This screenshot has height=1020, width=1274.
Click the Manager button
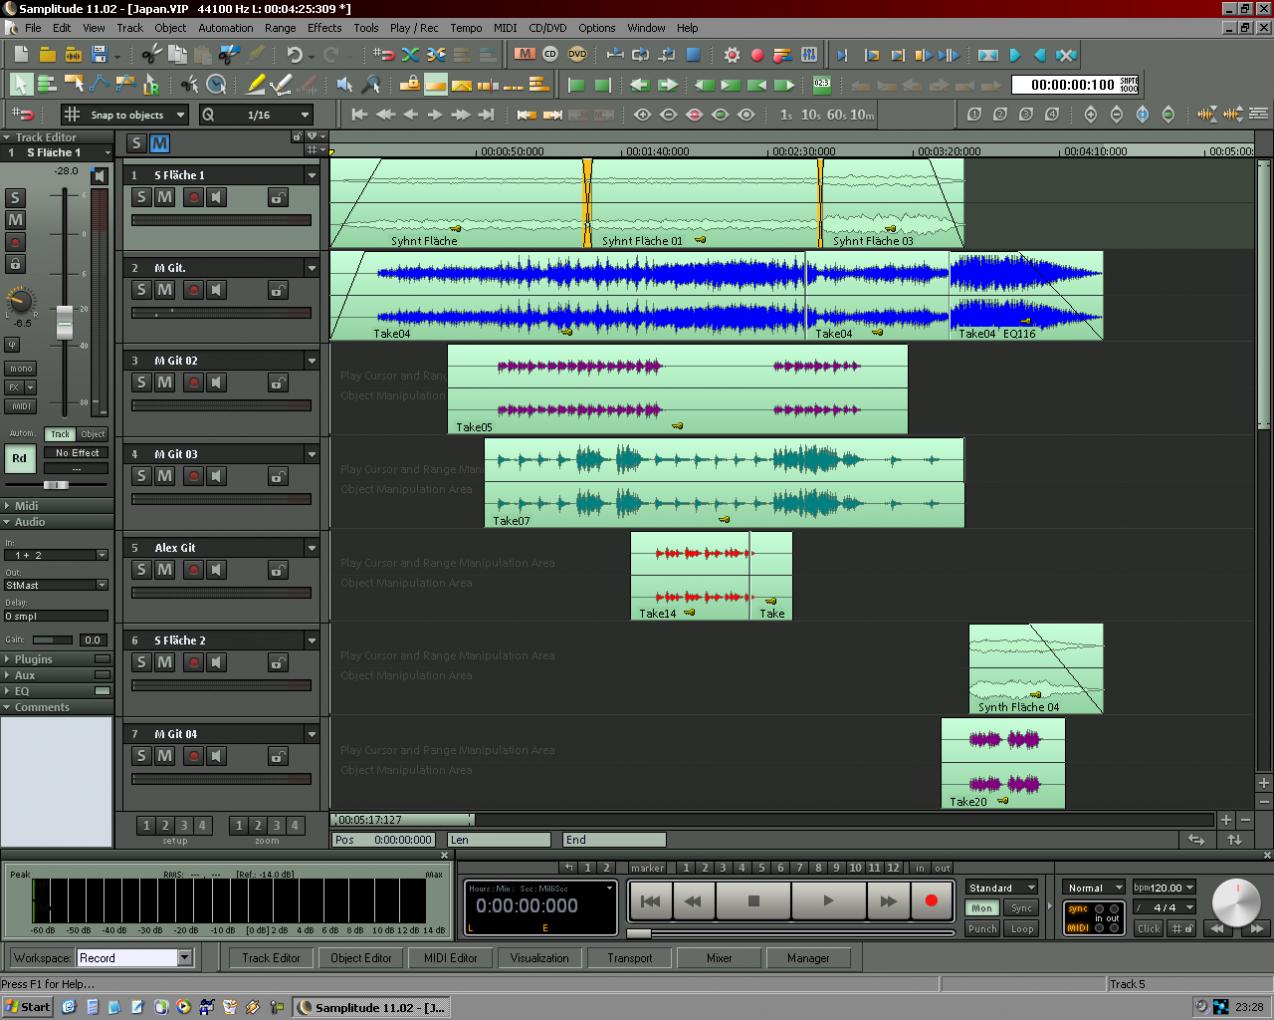tap(808, 958)
